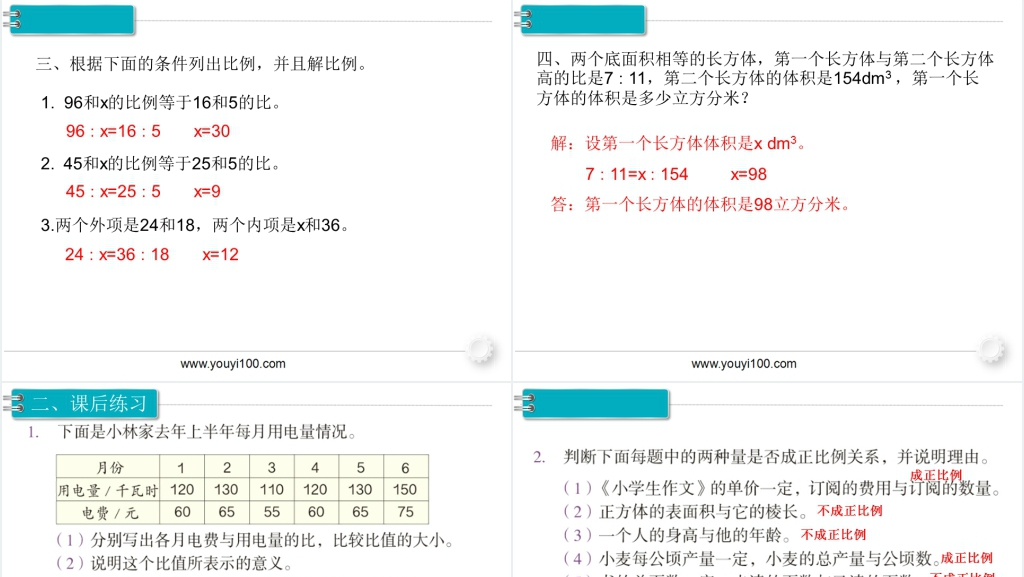Click question 3 text 两个外项是24和18
This screenshot has height=577, width=1024.
point(195,225)
